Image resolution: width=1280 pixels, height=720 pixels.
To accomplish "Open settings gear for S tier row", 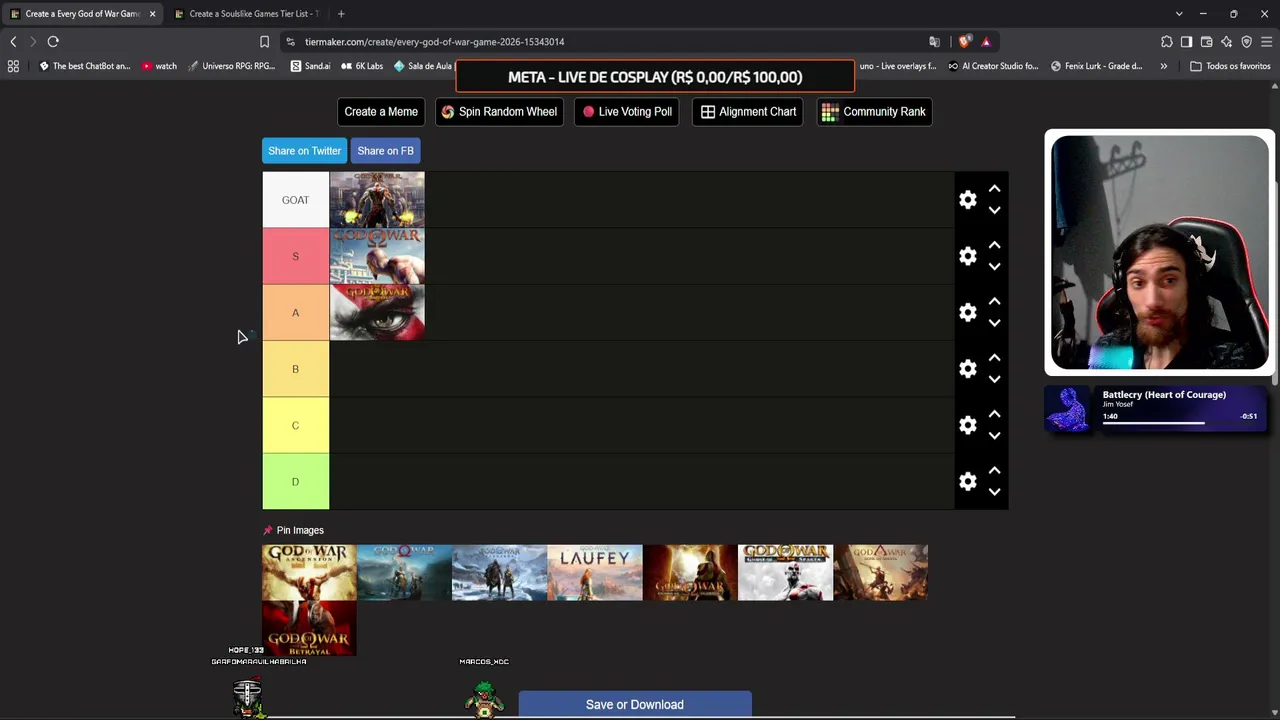I will point(967,256).
